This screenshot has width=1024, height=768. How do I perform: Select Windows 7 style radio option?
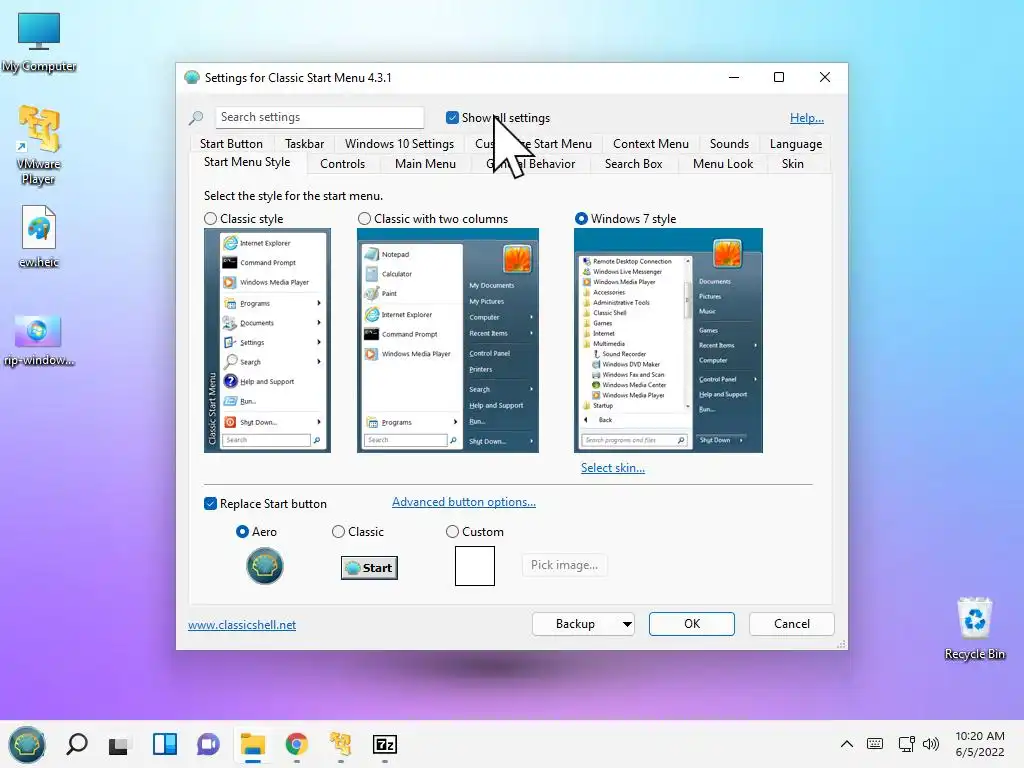[581, 218]
